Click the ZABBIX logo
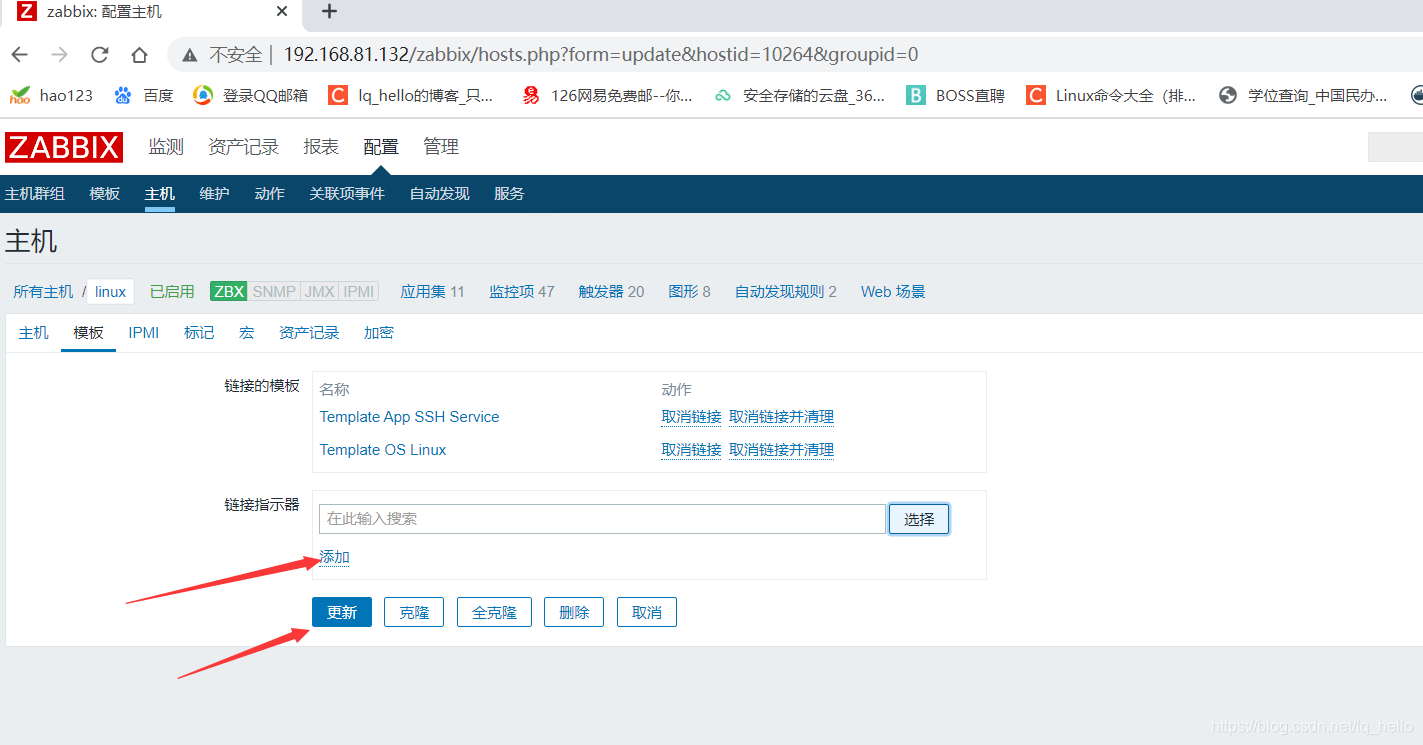The height and width of the screenshot is (745, 1423). pyautogui.click(x=64, y=147)
